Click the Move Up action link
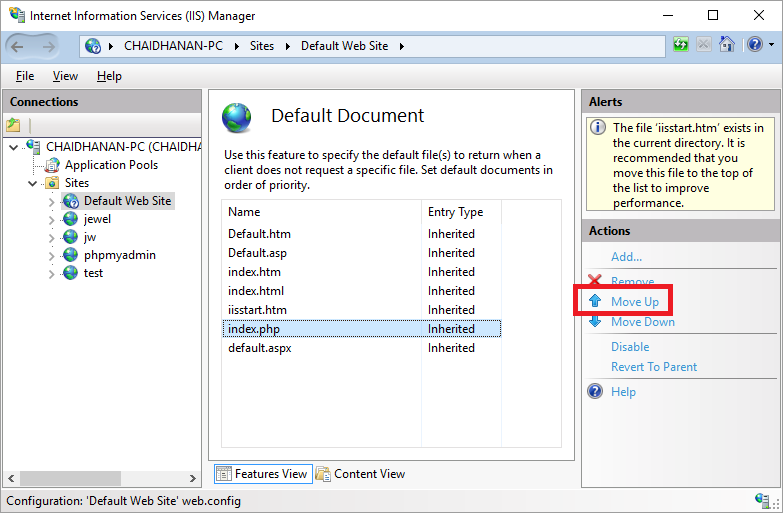The height and width of the screenshot is (513, 783). click(635, 302)
